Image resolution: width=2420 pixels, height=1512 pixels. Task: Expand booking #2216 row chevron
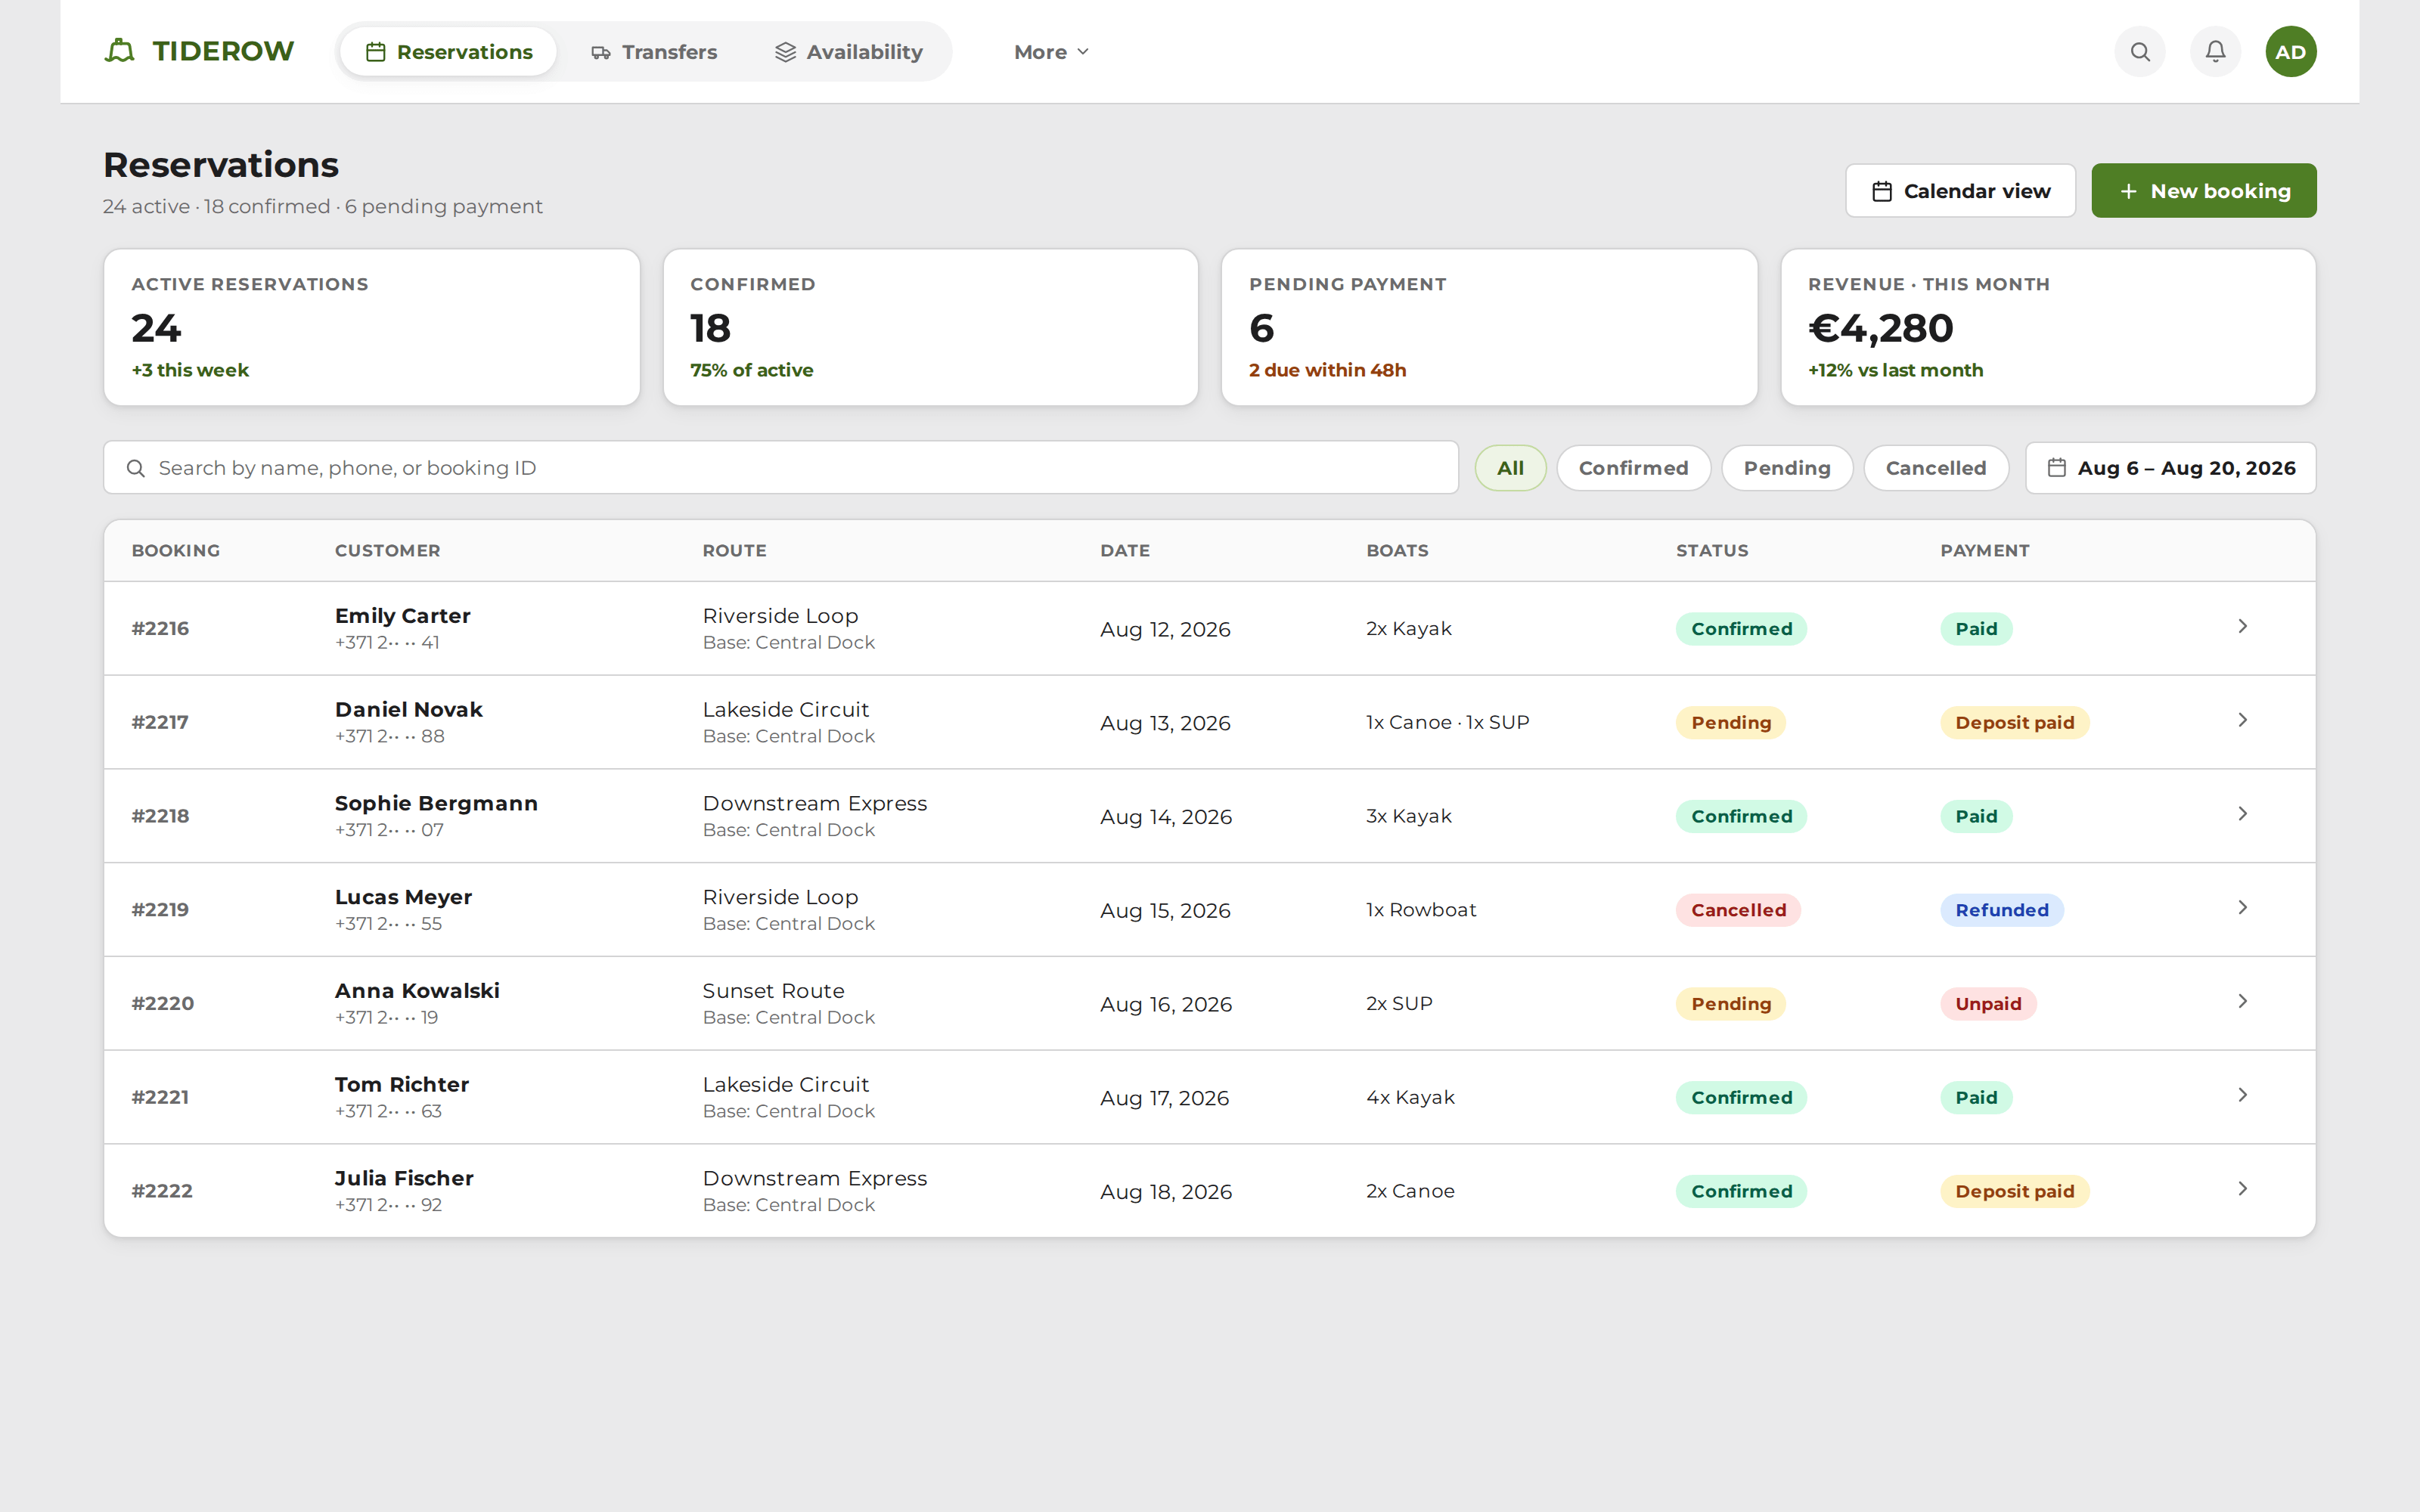tap(2242, 626)
